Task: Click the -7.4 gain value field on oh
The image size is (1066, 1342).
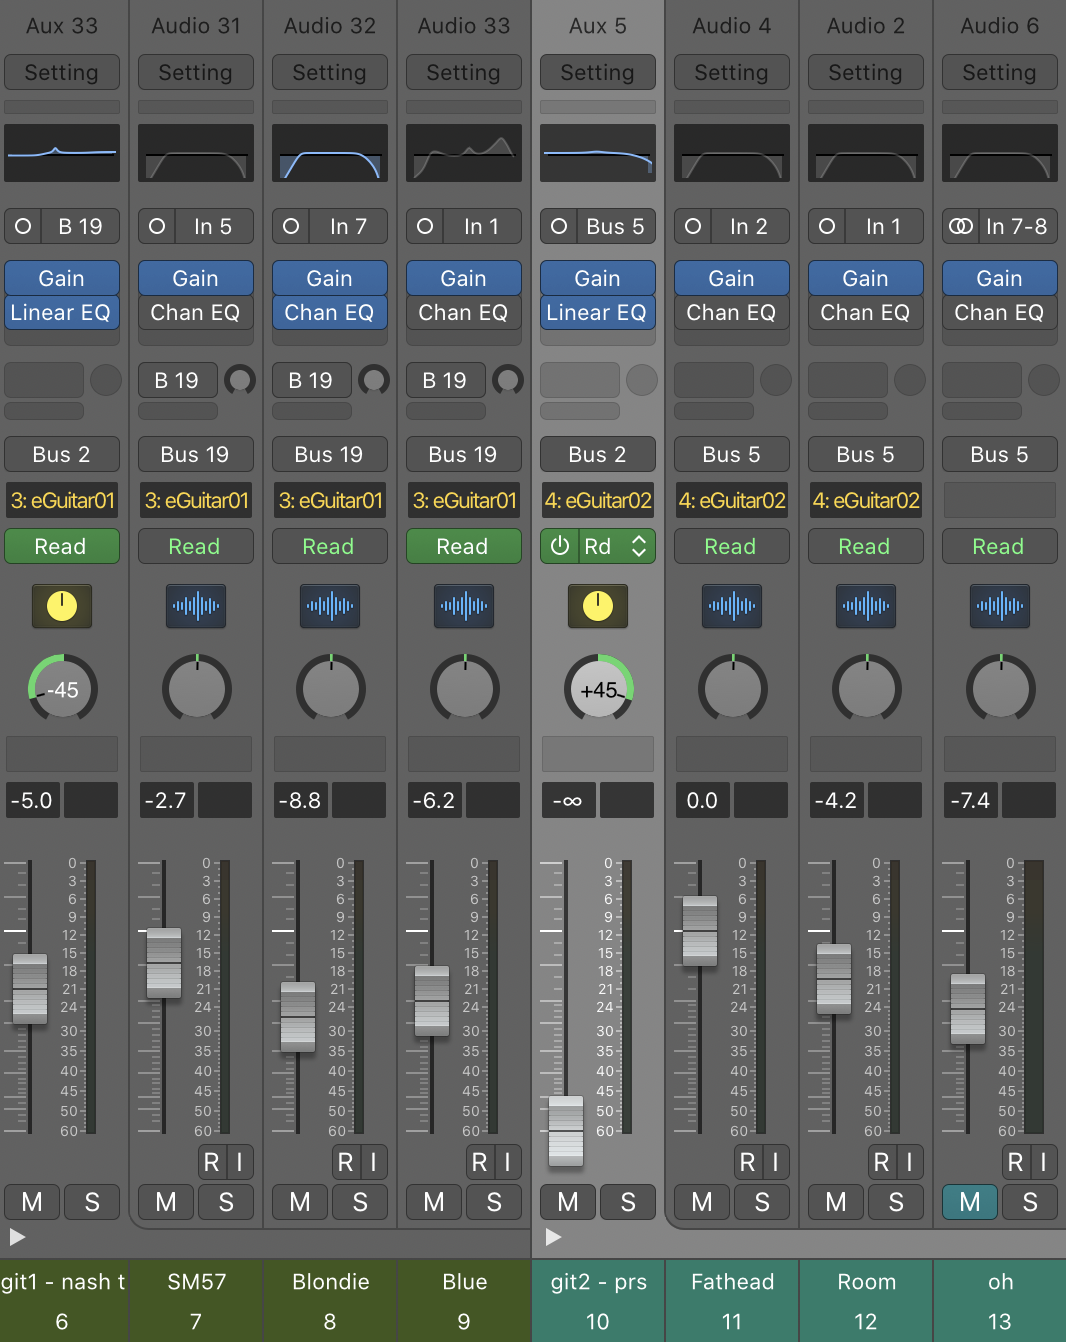Action: [x=970, y=800]
